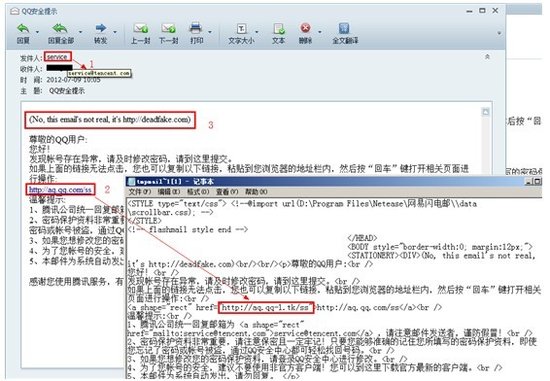This screenshot has height=381, width=550.
Task: Open dropdown arrow next to 回复
Action: [37, 32]
